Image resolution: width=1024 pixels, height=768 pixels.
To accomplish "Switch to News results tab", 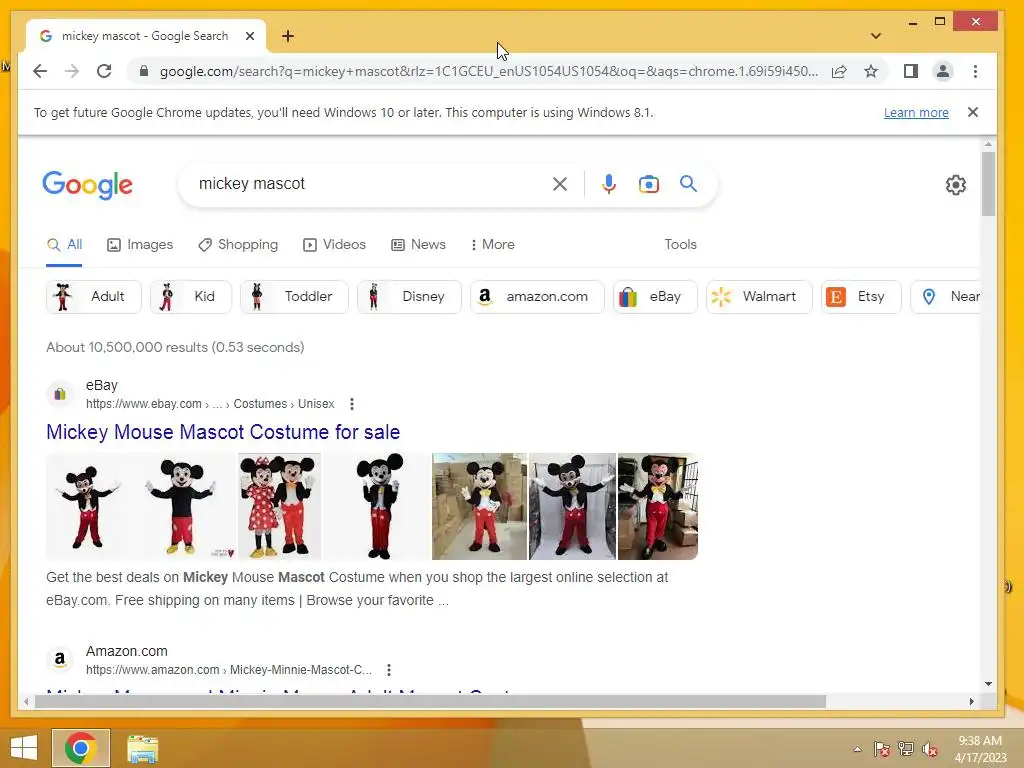I will 419,245.
